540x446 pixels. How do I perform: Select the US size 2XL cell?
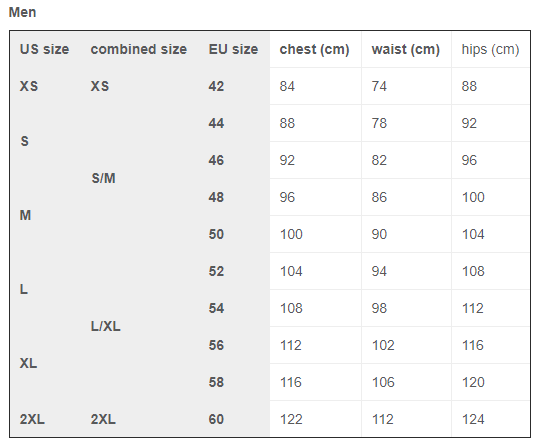pos(32,419)
